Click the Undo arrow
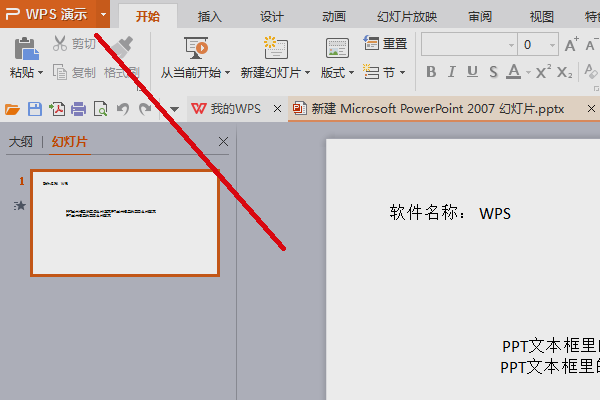Viewport: 600px width, 400px height. [123, 109]
